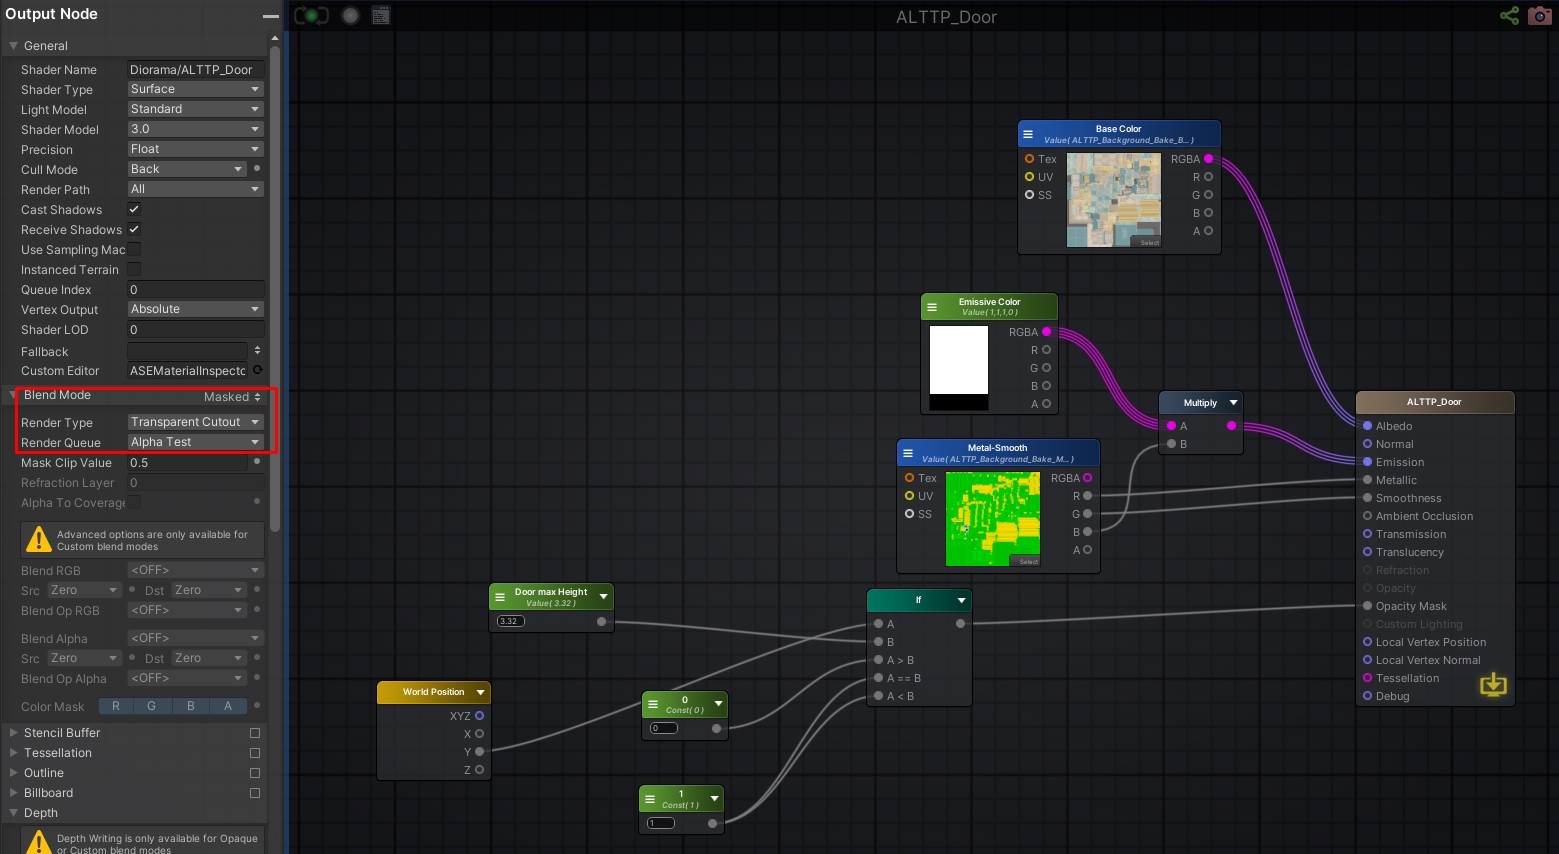This screenshot has height=854, width=1559.
Task: Toggle the Cast Shadows checkbox
Action: pos(134,209)
